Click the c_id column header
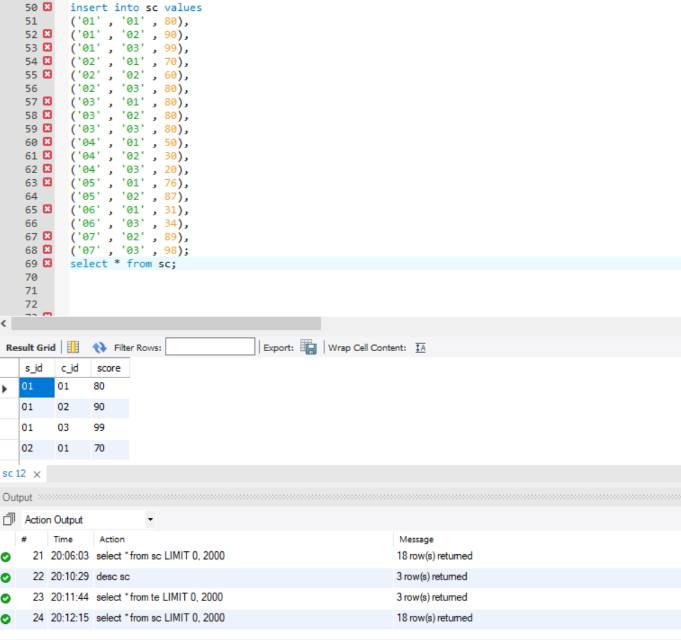 click(70, 369)
